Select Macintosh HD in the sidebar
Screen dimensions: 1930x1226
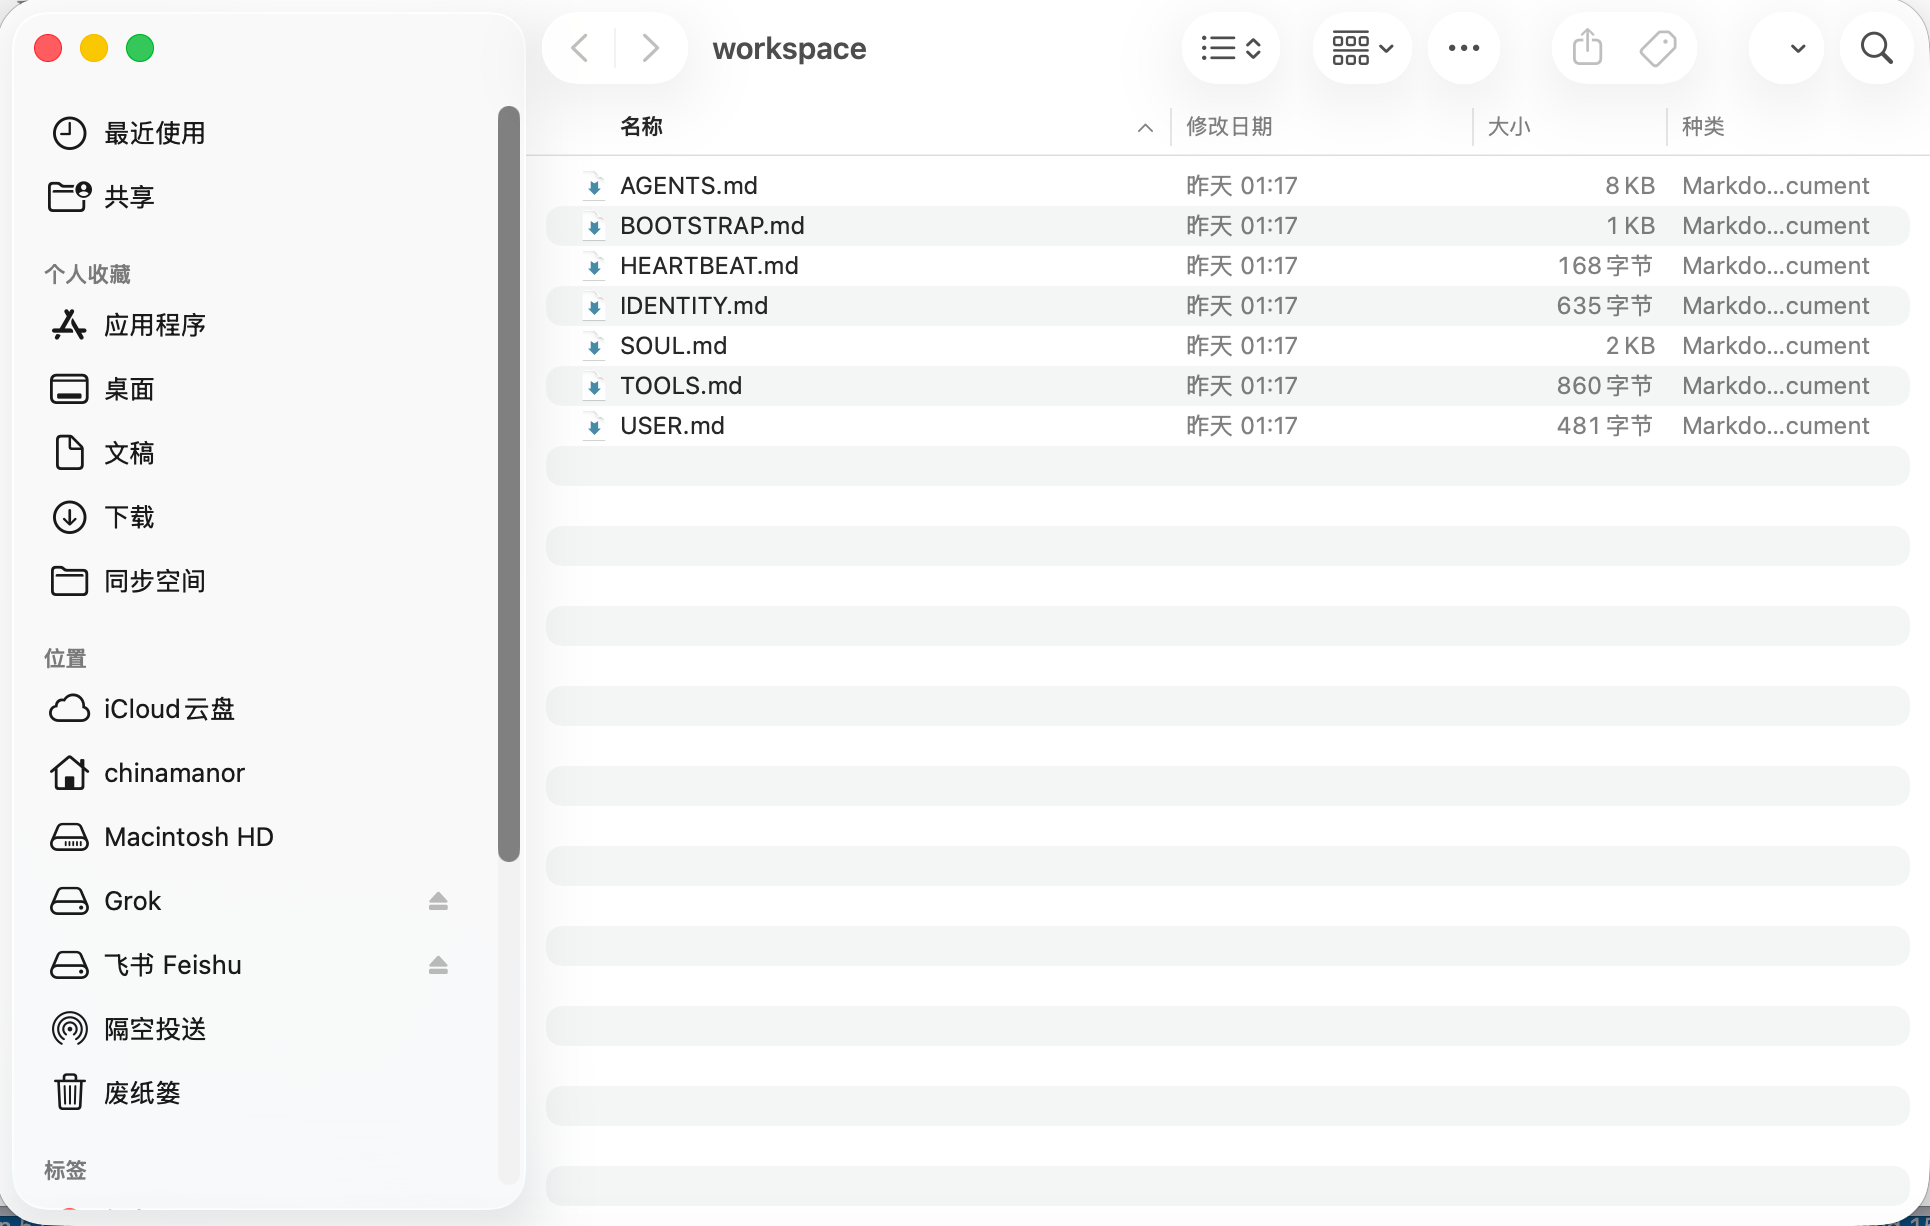pyautogui.click(x=189, y=837)
